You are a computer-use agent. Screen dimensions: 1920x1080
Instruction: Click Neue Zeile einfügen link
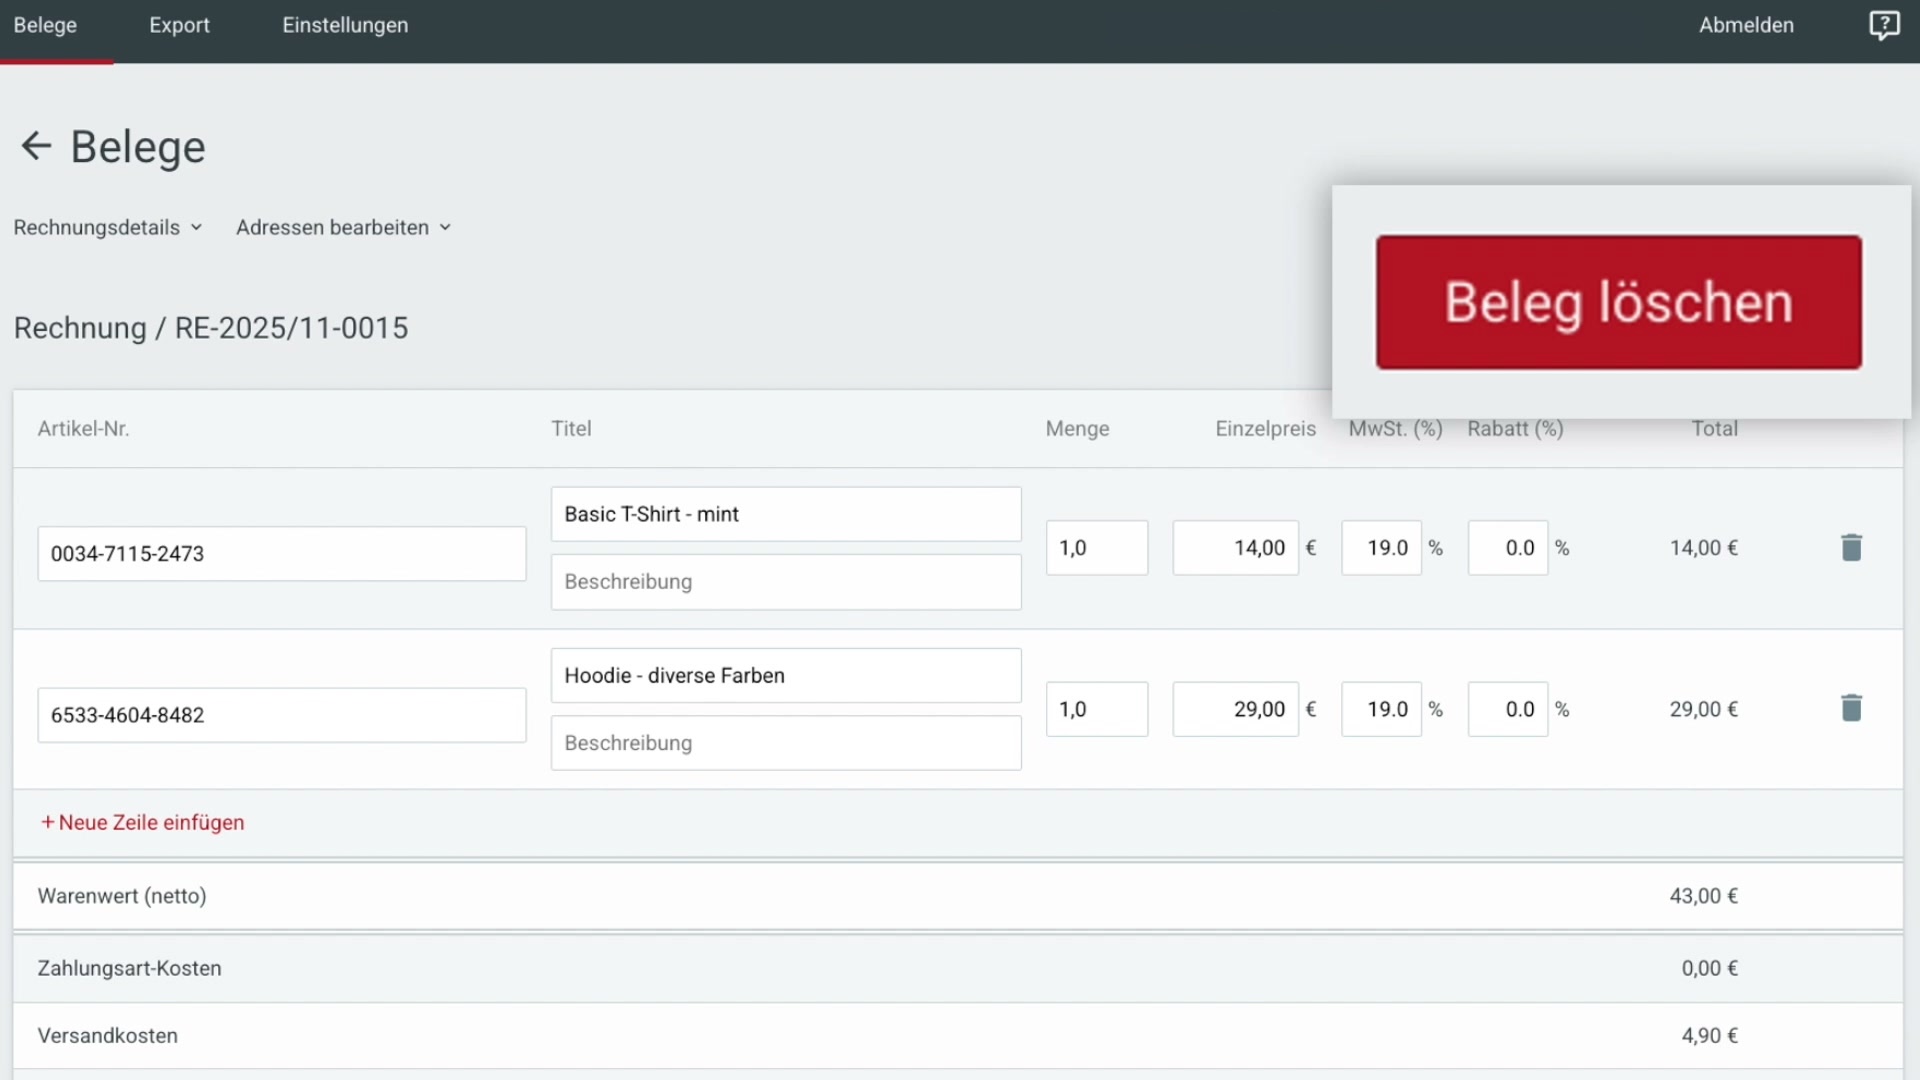point(142,822)
